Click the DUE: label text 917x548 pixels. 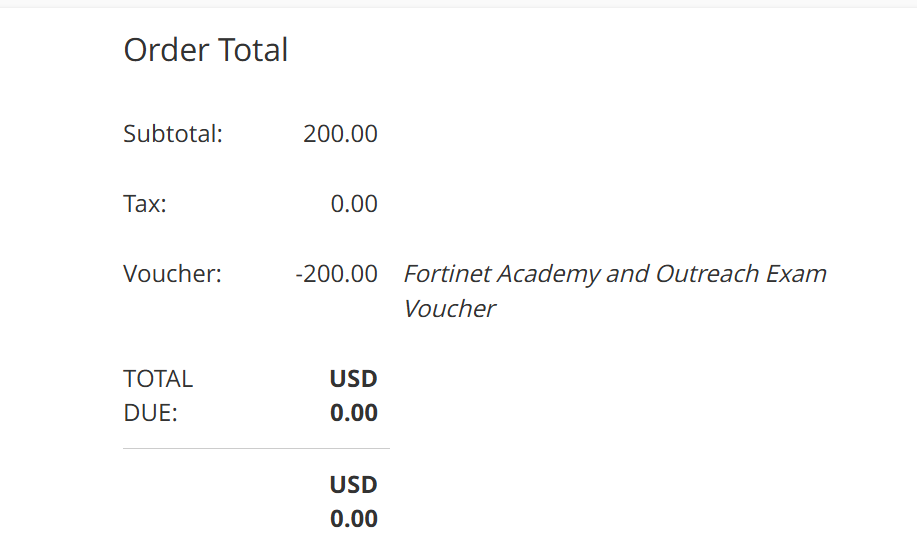pyautogui.click(x=150, y=413)
